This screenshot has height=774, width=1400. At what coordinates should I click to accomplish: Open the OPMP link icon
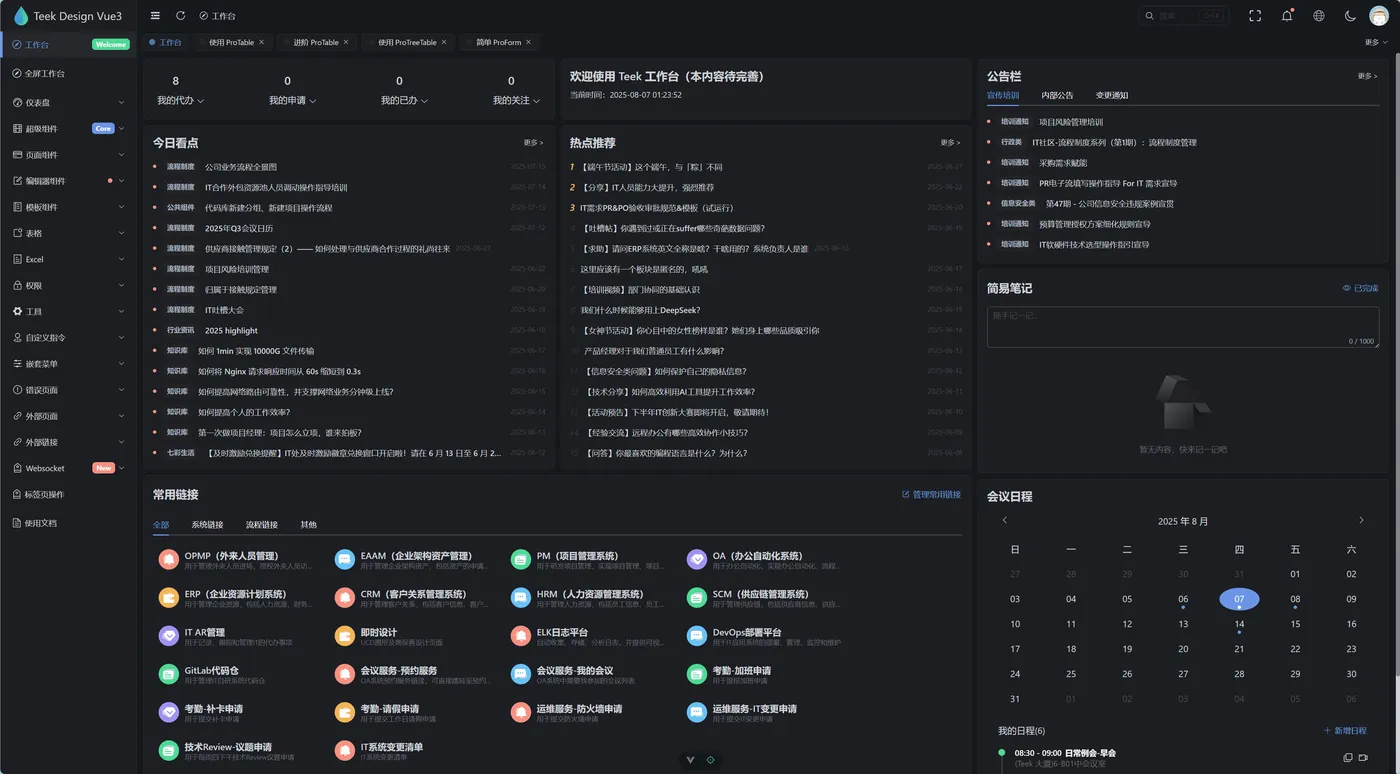point(168,560)
